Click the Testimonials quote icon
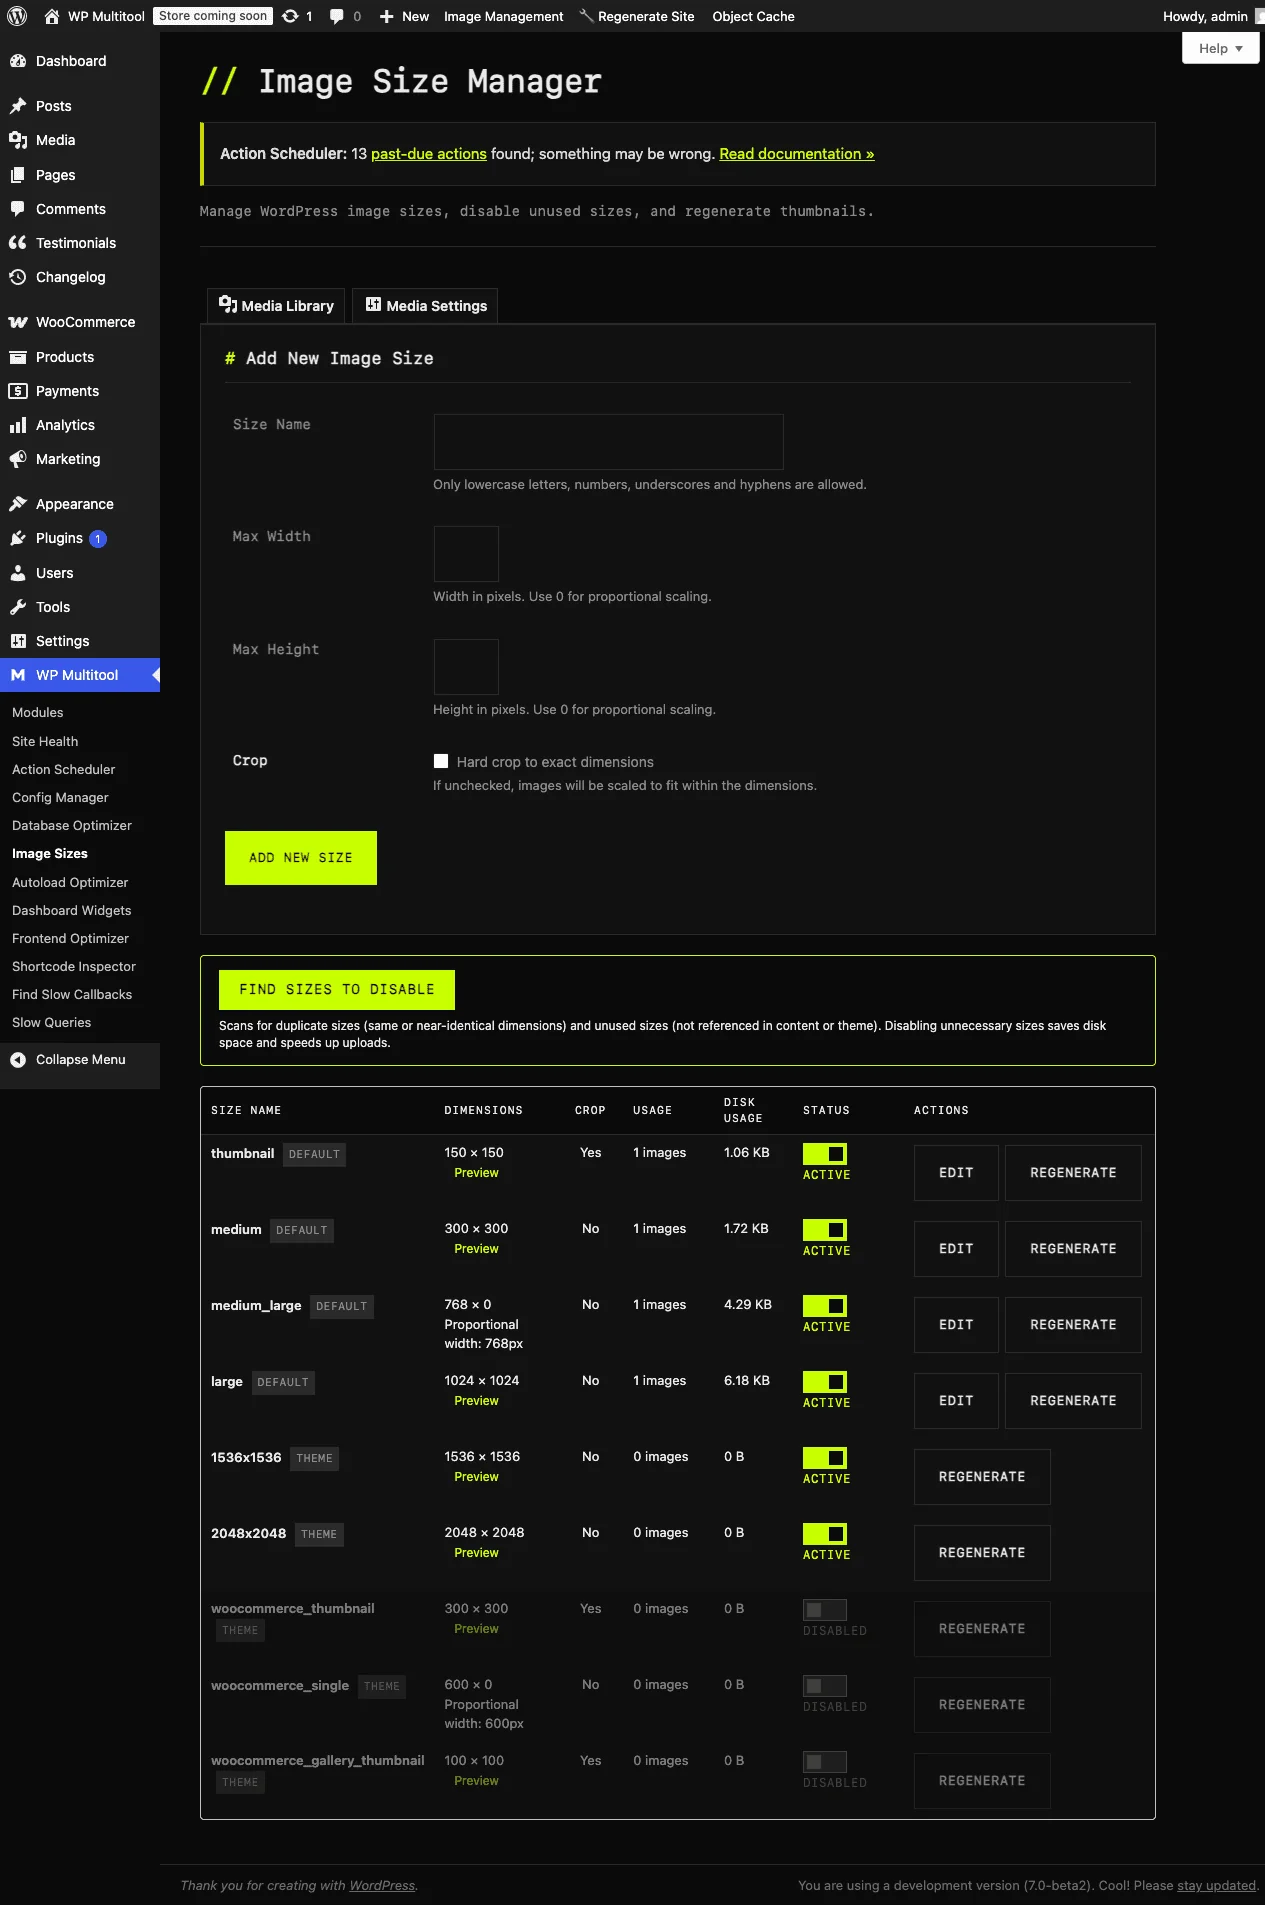Image resolution: width=1265 pixels, height=1905 pixels. click(x=18, y=243)
